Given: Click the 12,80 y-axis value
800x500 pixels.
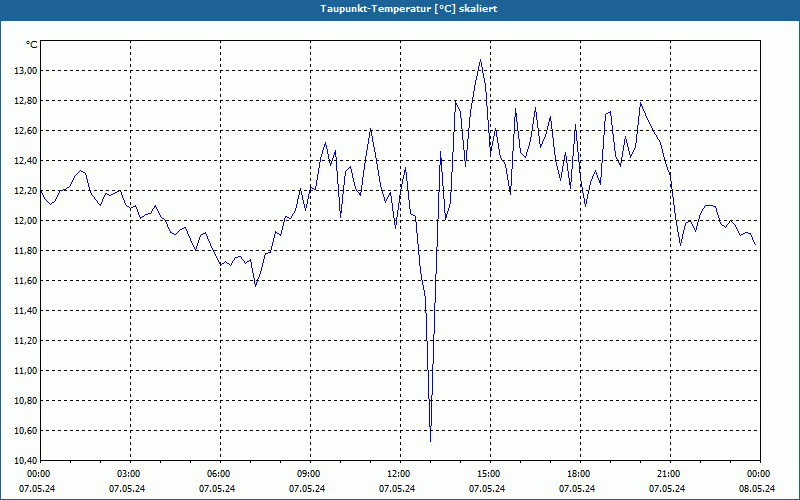Looking at the screenshot, I should click(26, 101).
